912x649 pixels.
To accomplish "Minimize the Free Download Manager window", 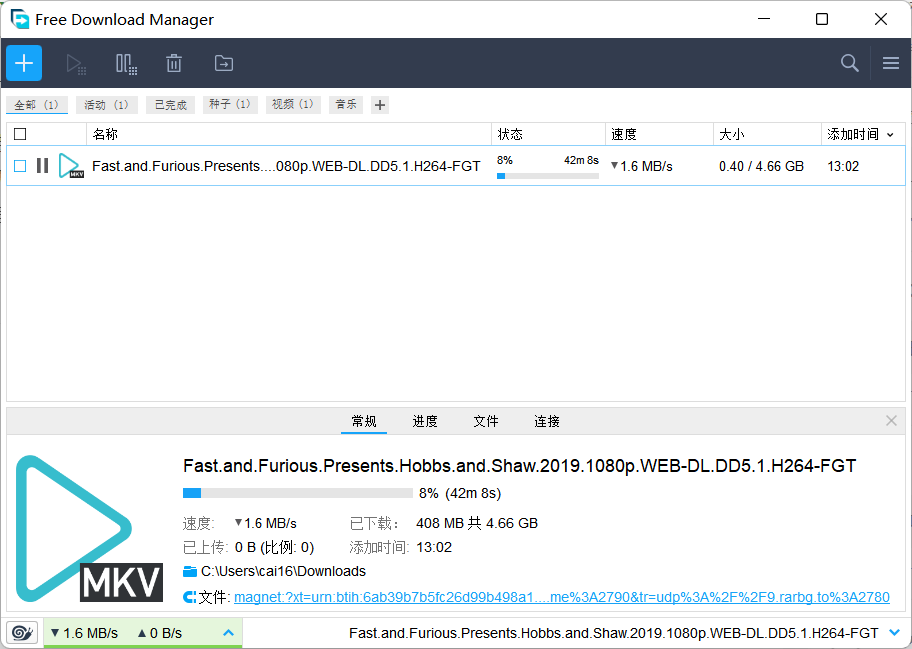I will (764, 19).
